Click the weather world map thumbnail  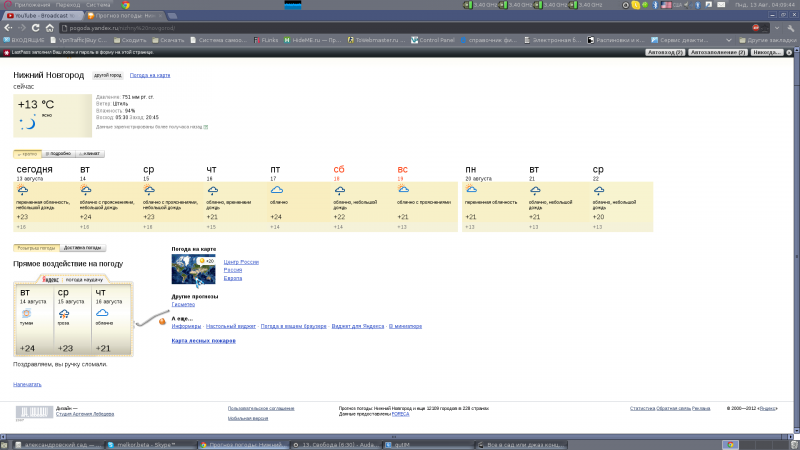point(193,268)
